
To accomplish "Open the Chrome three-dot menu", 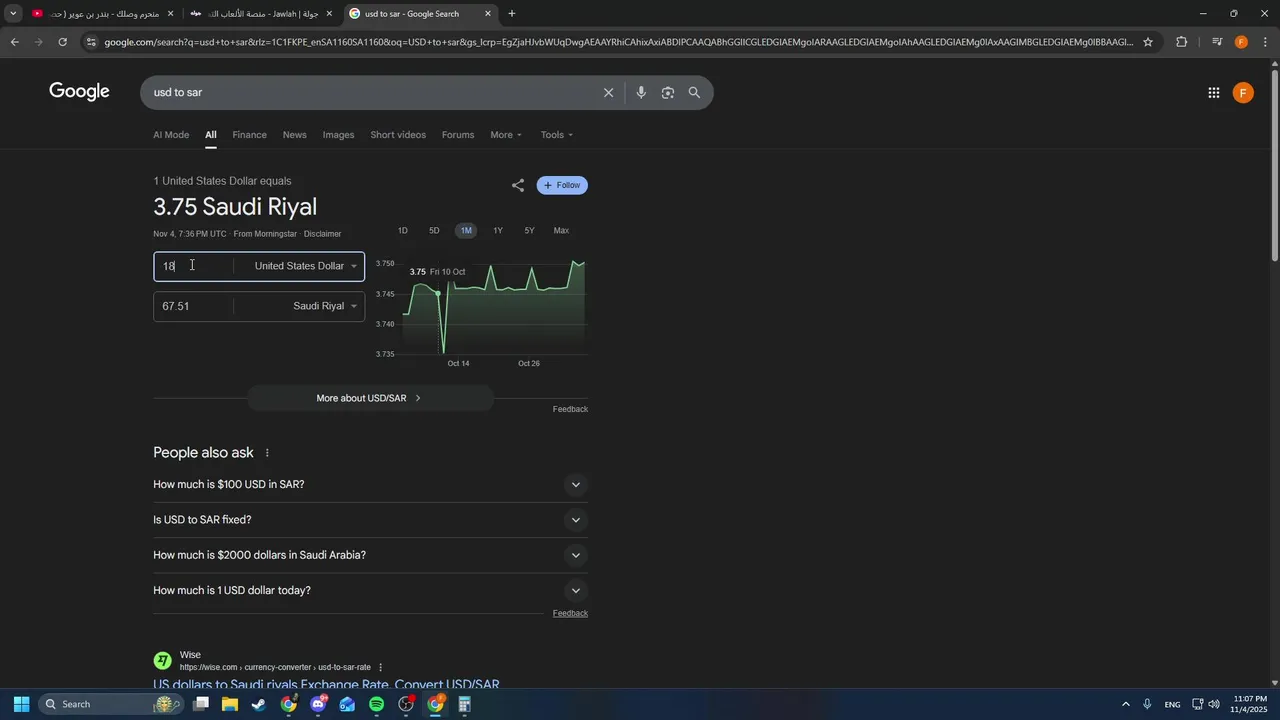I will pos(1266,42).
